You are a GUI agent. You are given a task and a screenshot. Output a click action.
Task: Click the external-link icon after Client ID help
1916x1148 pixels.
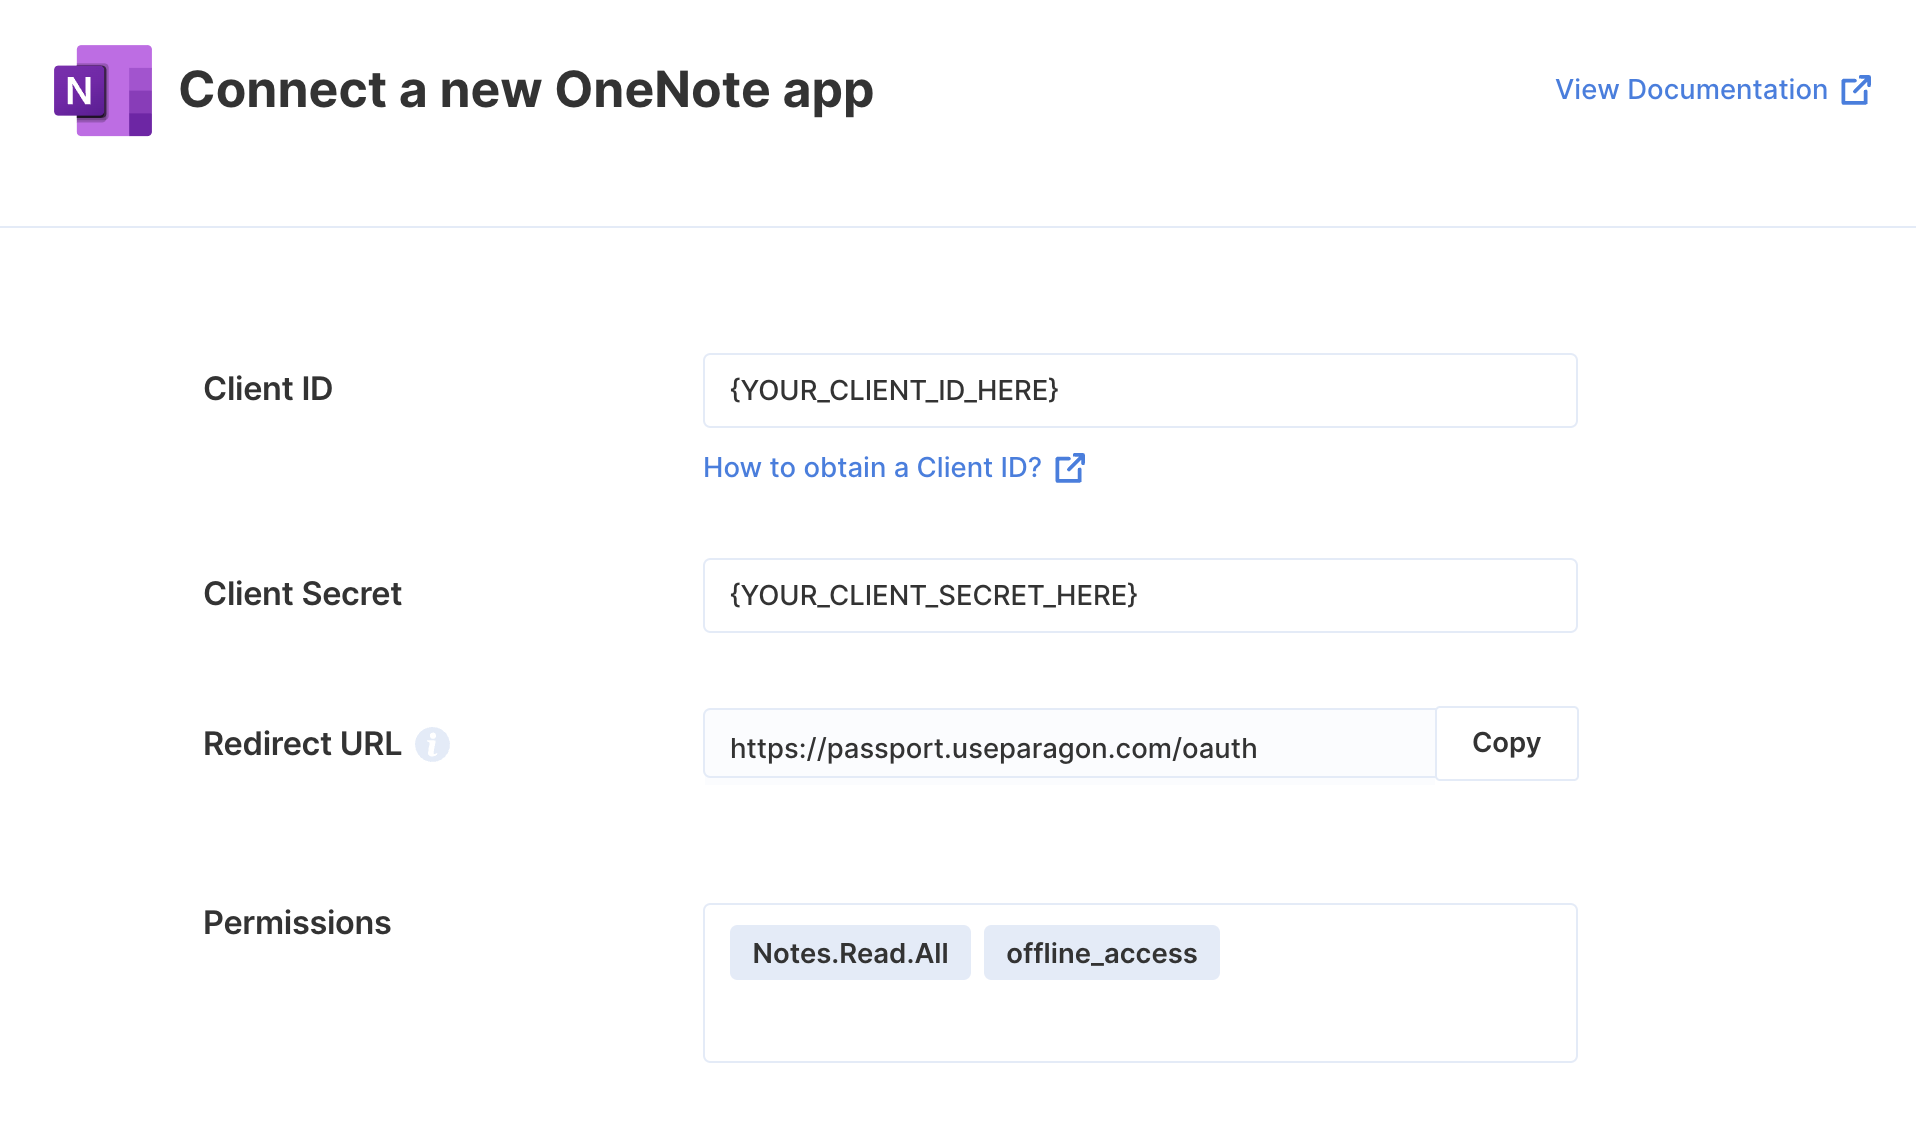[1070, 467]
